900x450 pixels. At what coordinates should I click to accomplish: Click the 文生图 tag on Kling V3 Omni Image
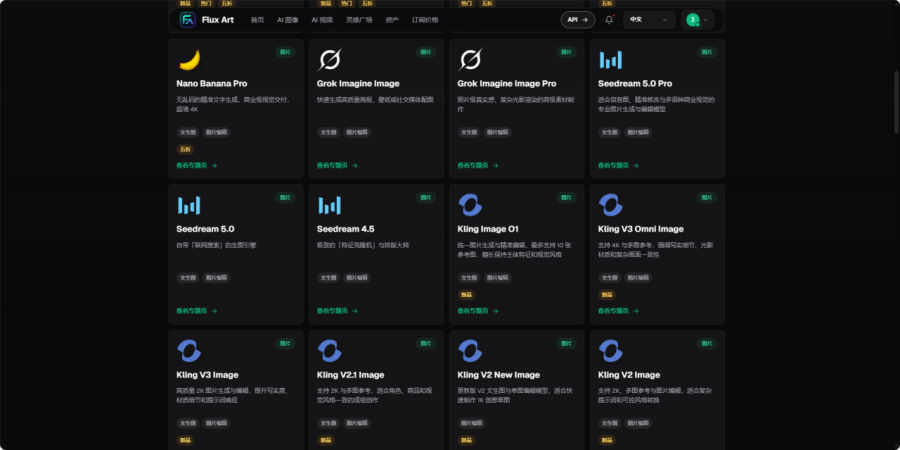610,277
